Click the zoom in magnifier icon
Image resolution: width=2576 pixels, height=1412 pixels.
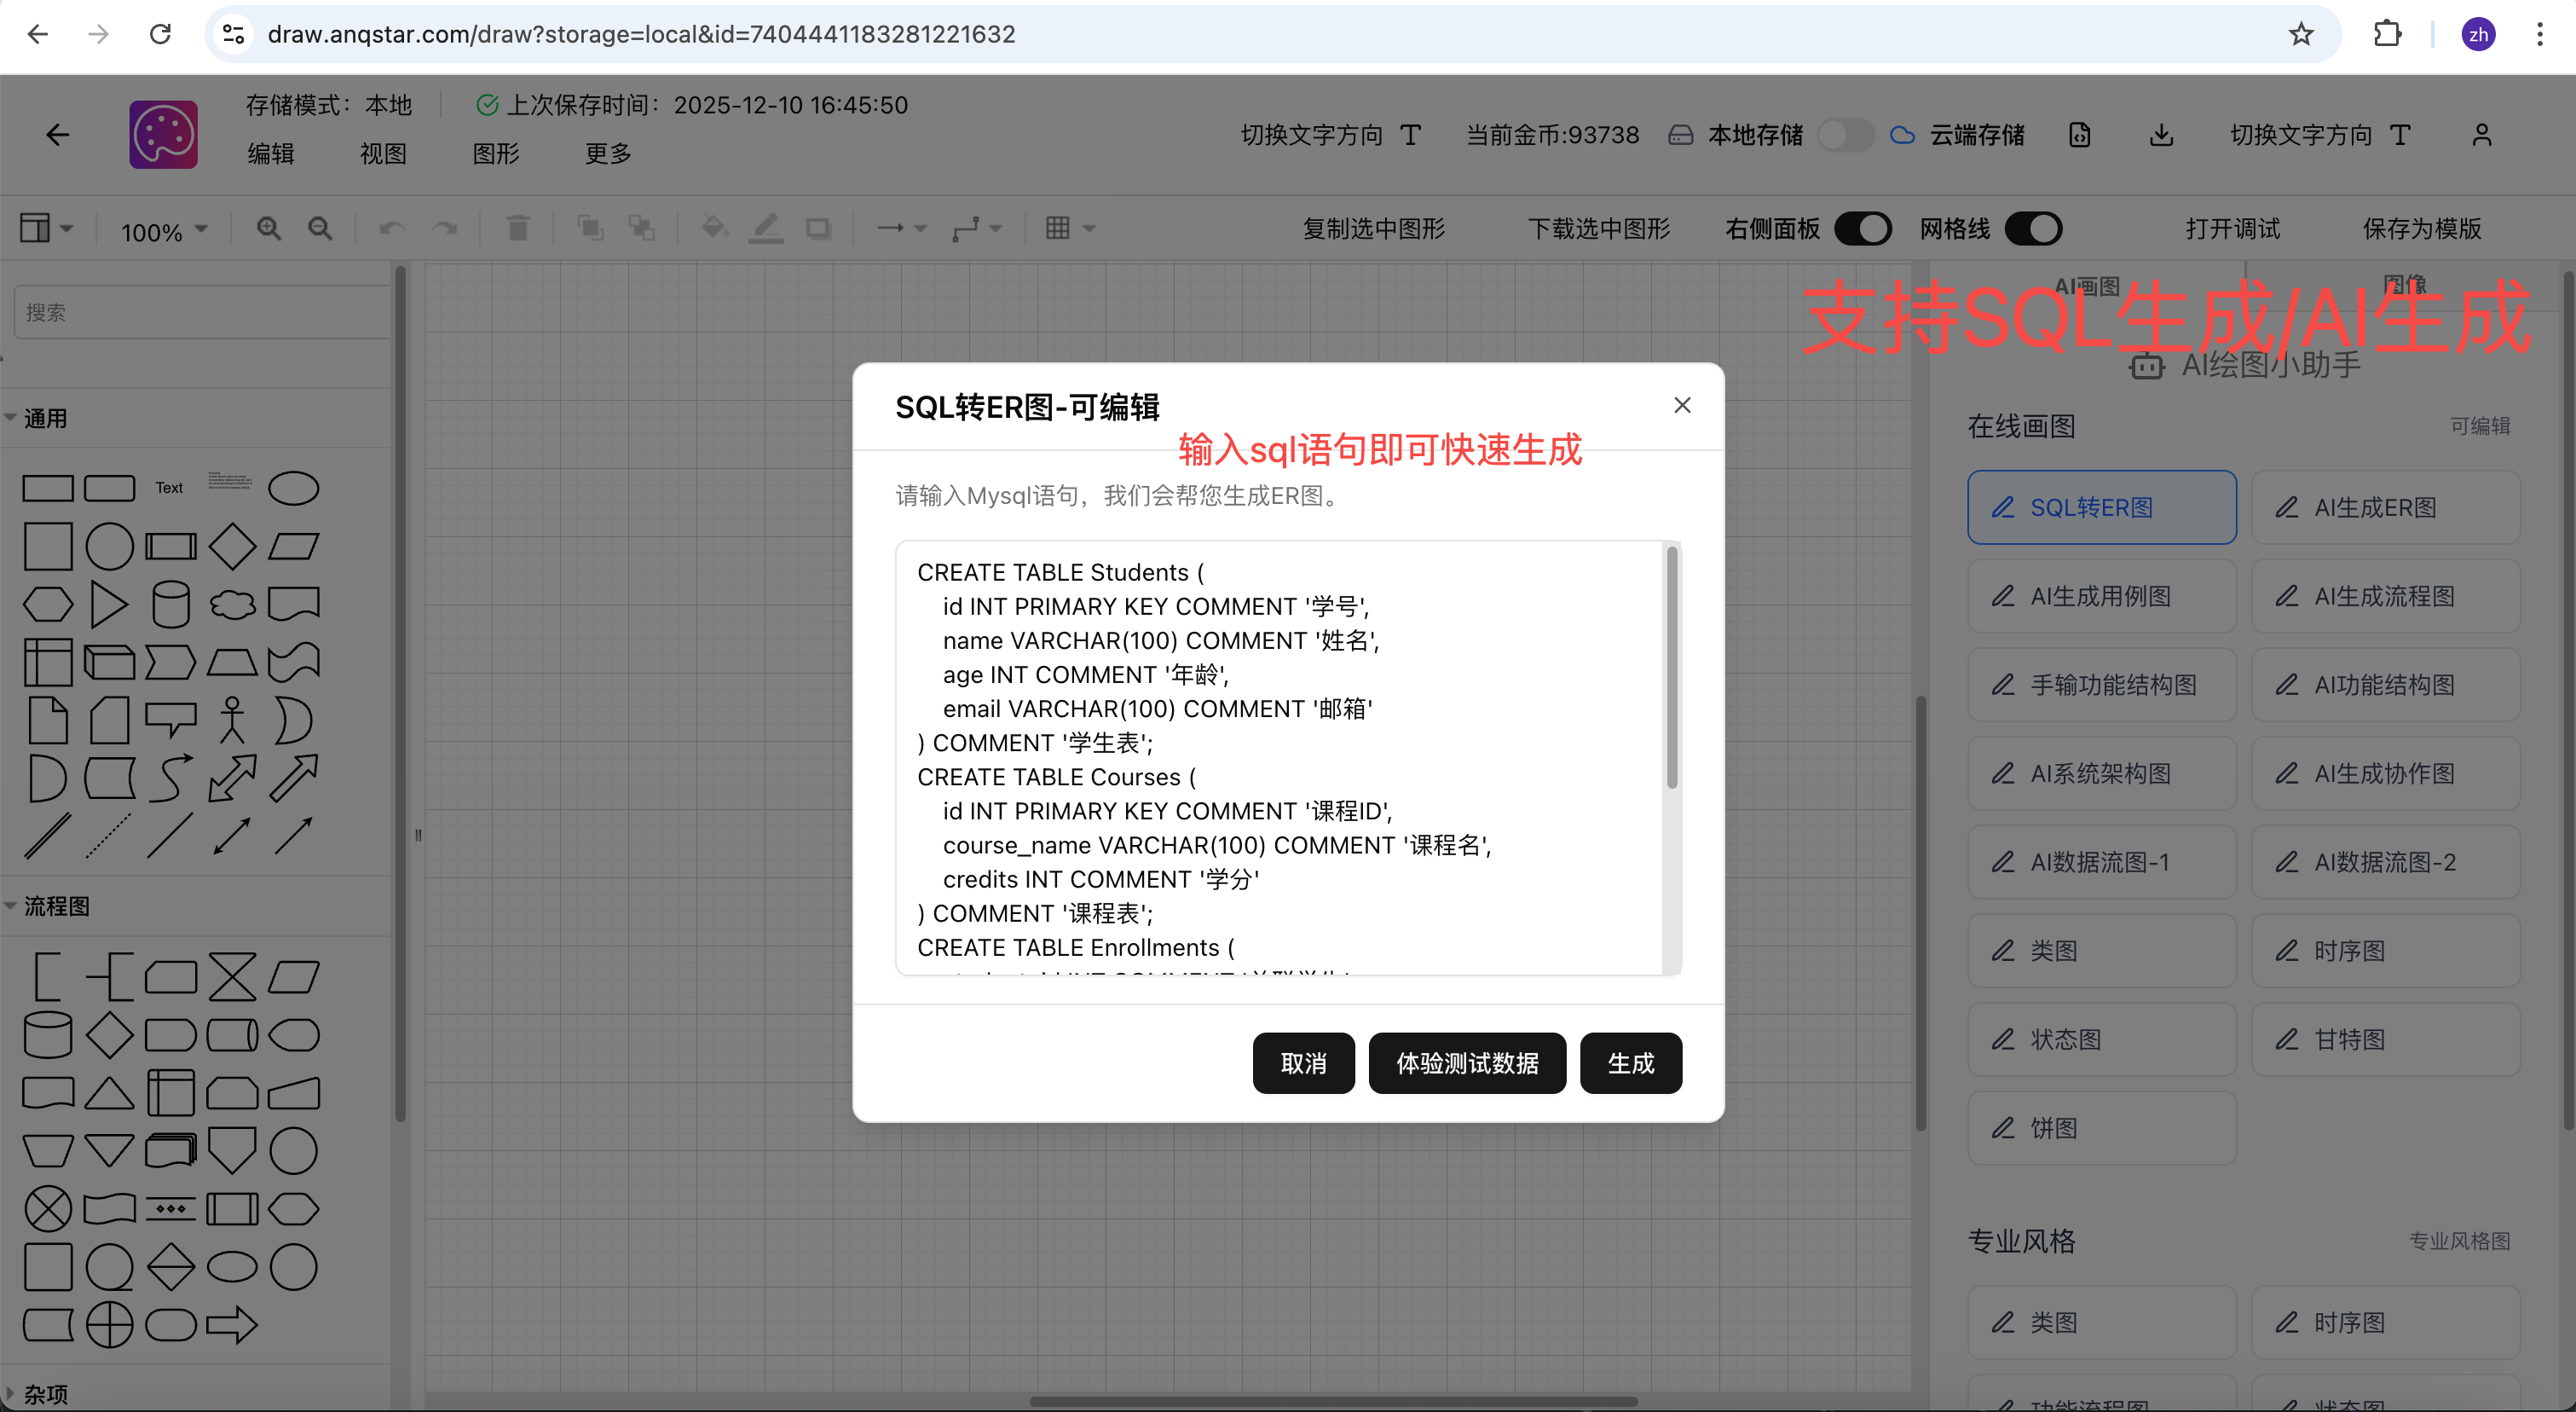[268, 229]
